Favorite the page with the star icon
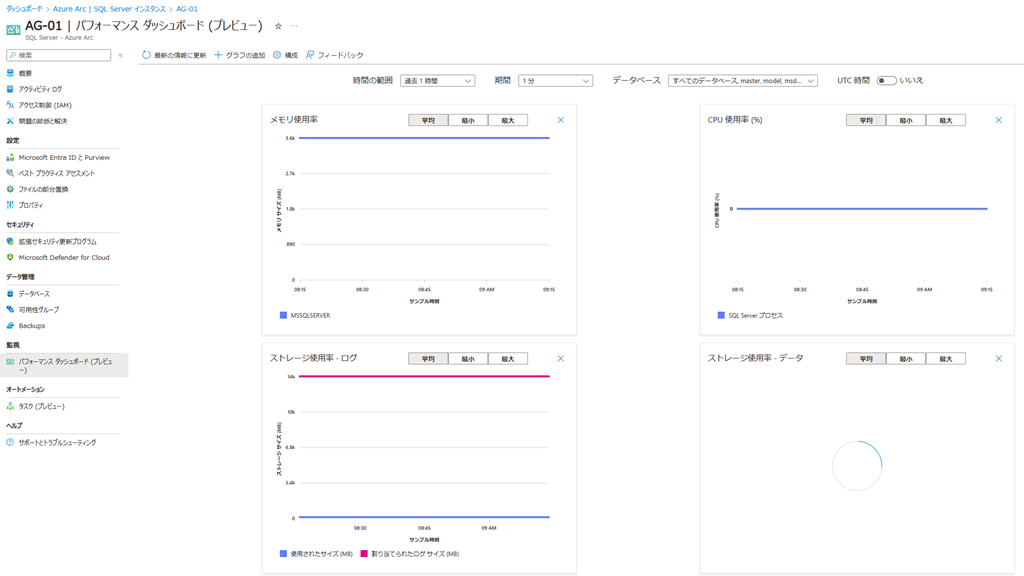Viewport: 1024px width, 576px height. [278, 26]
